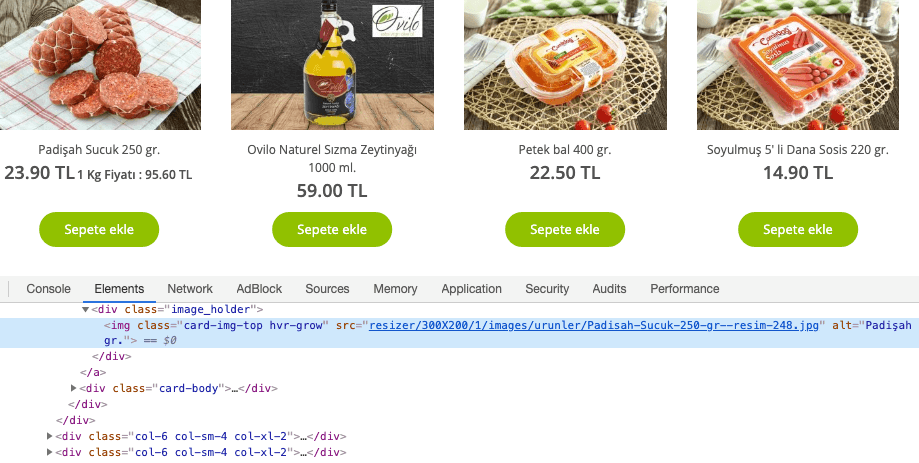Image resolution: width=919 pixels, height=463 pixels.
Task: Go to the Application tab
Action: 471,289
